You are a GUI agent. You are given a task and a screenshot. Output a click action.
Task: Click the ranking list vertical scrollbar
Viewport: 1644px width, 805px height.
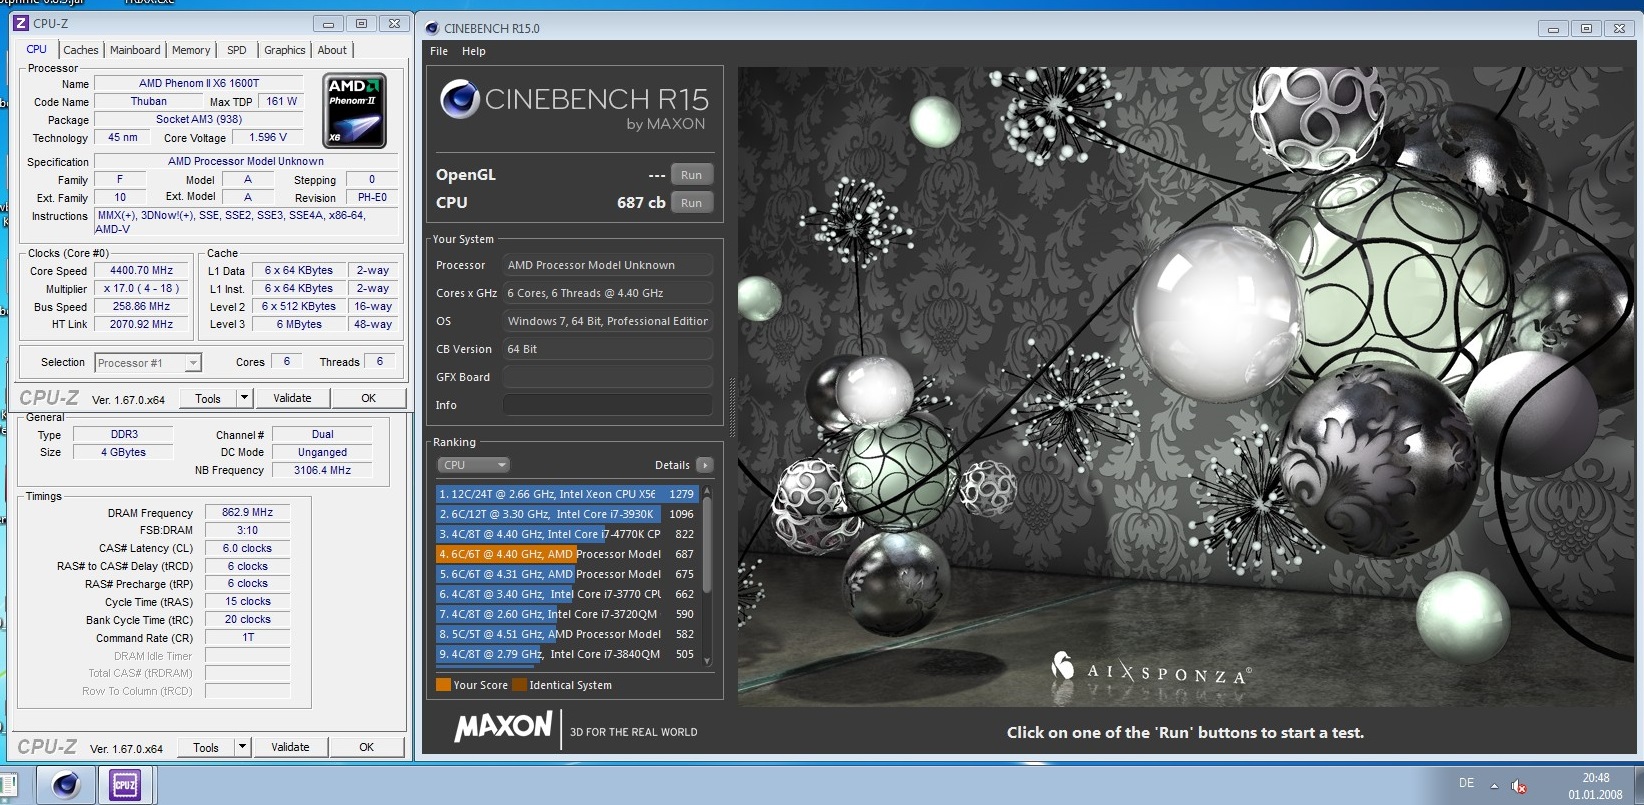click(x=708, y=575)
